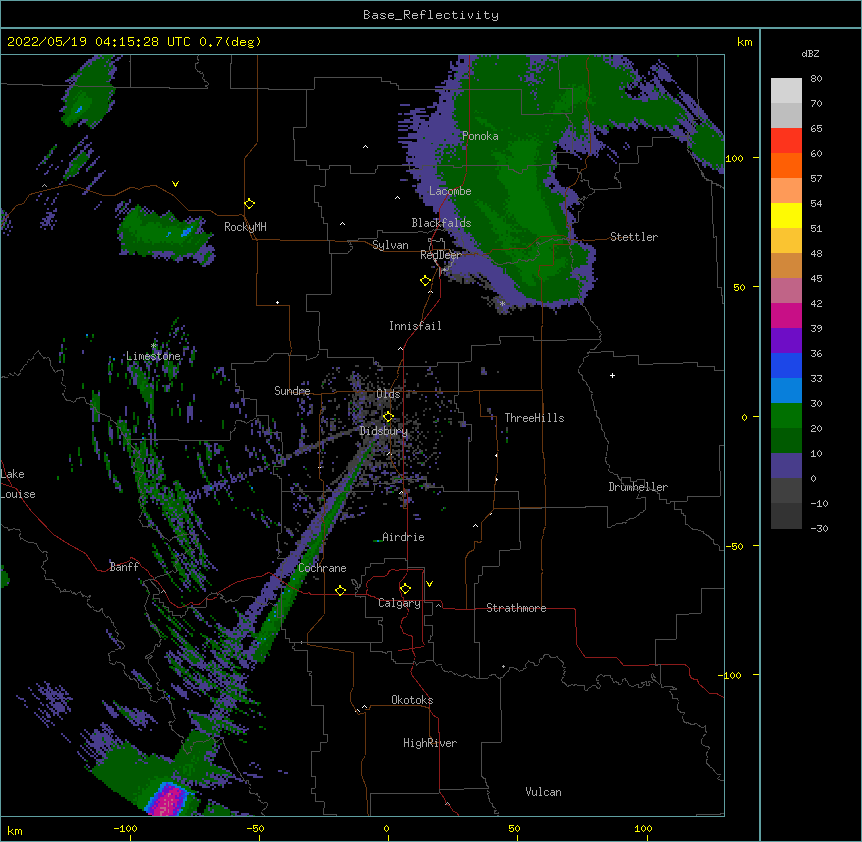Click the Olds town label
The image size is (862, 842).
[x=388, y=394]
